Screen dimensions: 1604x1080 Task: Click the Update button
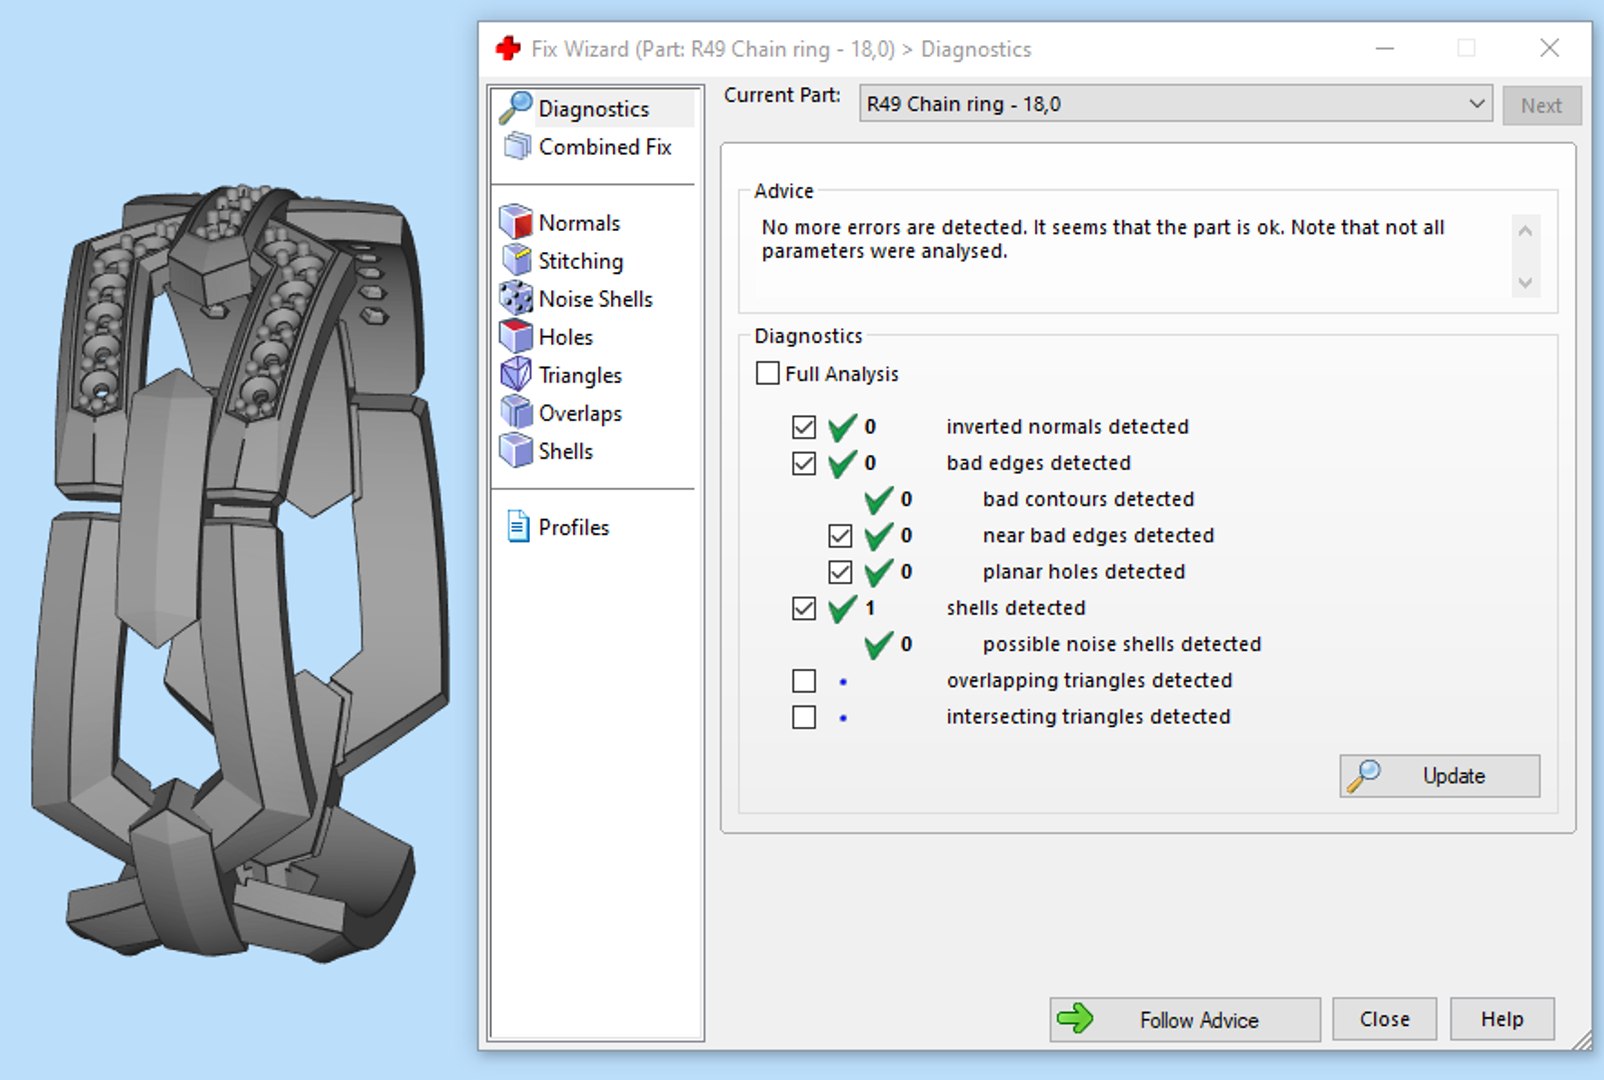tap(1439, 776)
